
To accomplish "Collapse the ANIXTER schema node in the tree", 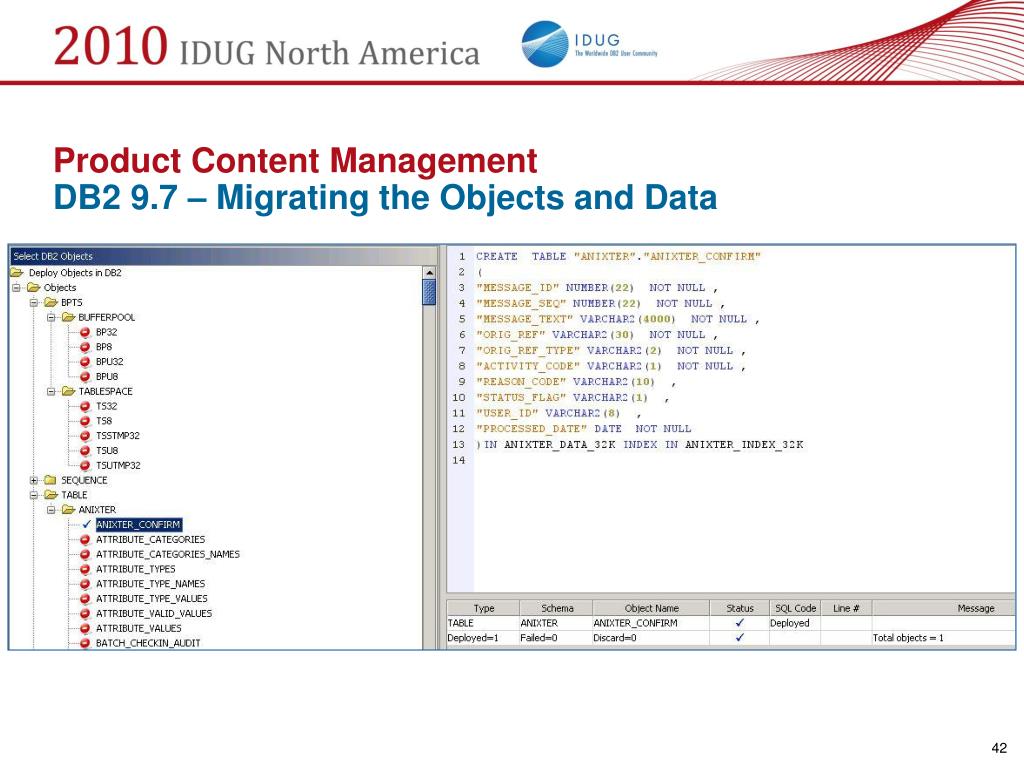I will point(51,510).
